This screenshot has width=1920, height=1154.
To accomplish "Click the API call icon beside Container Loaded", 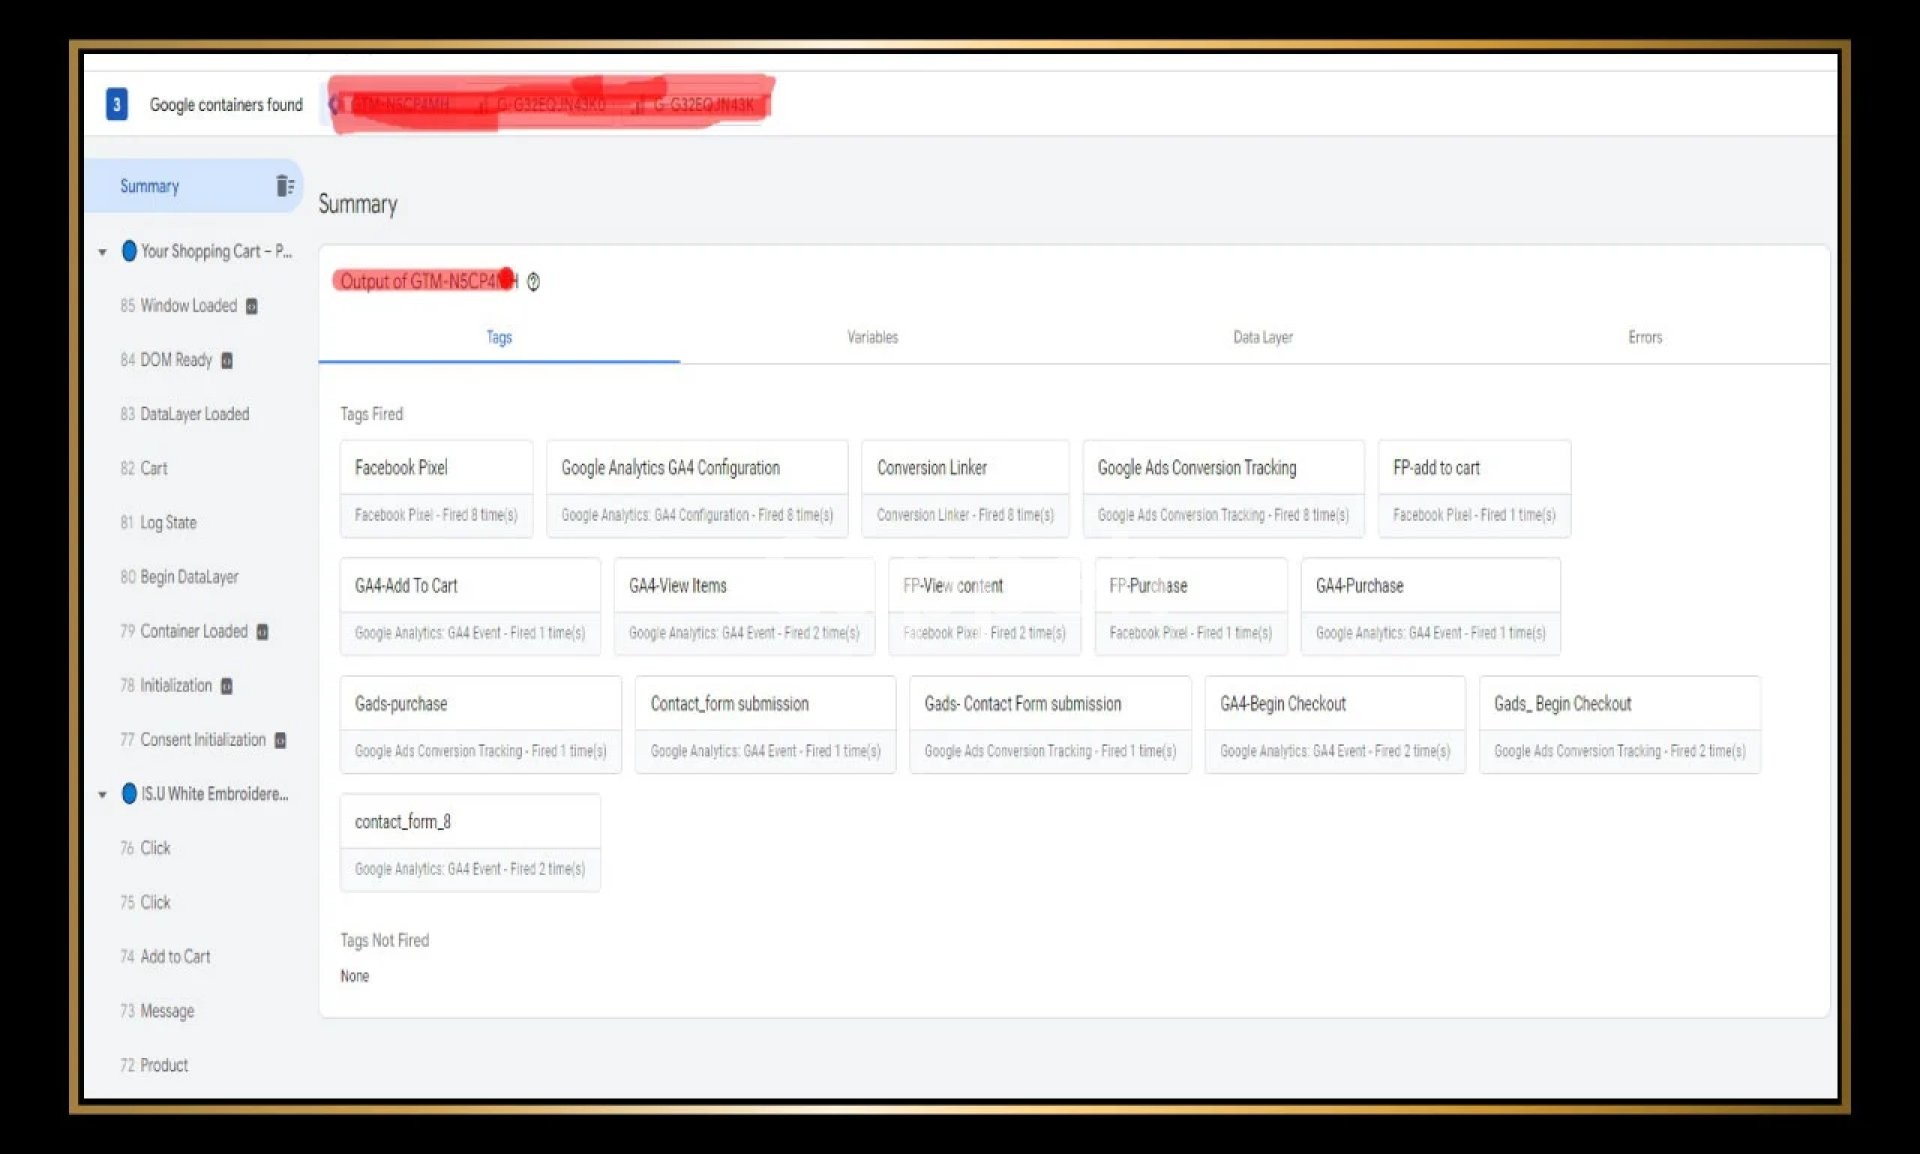I will tap(262, 632).
